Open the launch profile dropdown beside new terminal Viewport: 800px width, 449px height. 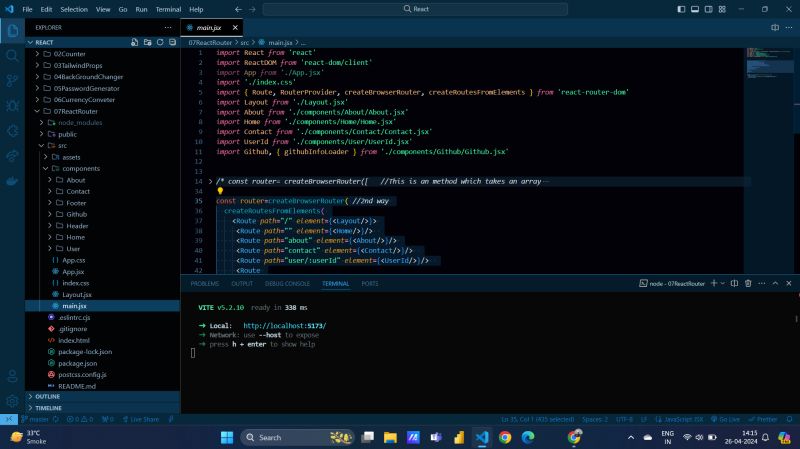point(722,283)
